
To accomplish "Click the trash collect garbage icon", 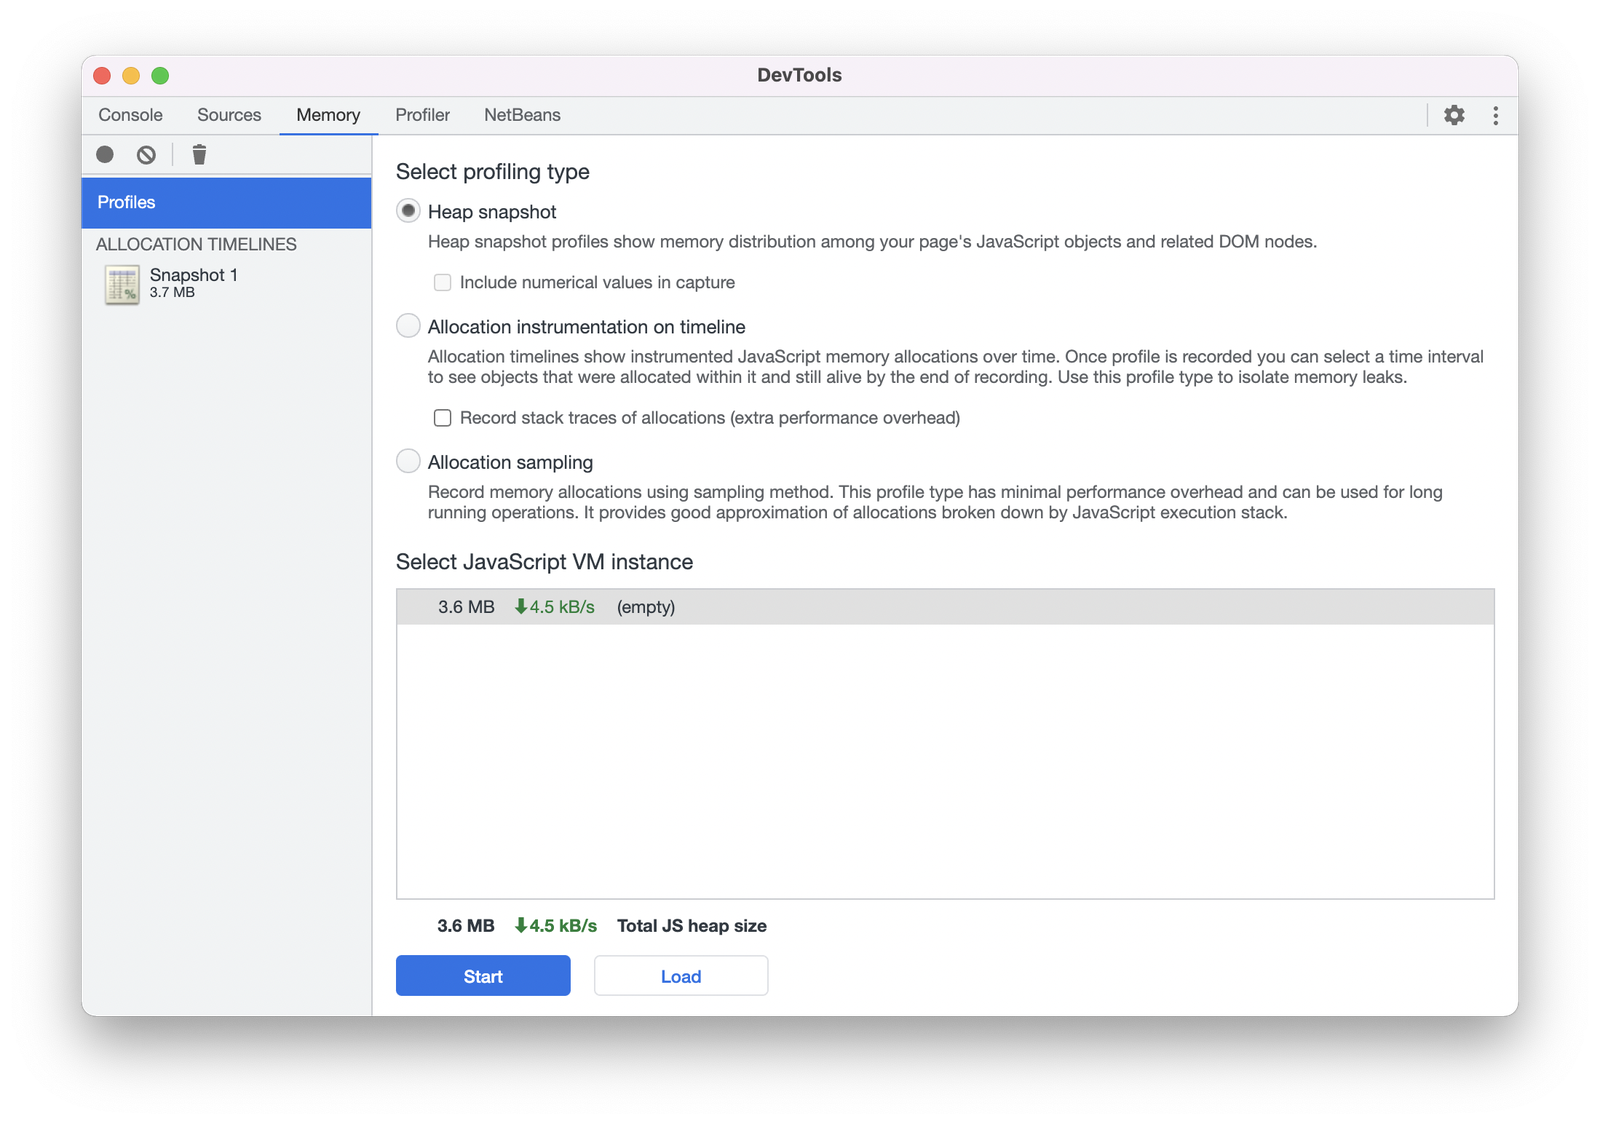I will pyautogui.click(x=199, y=154).
